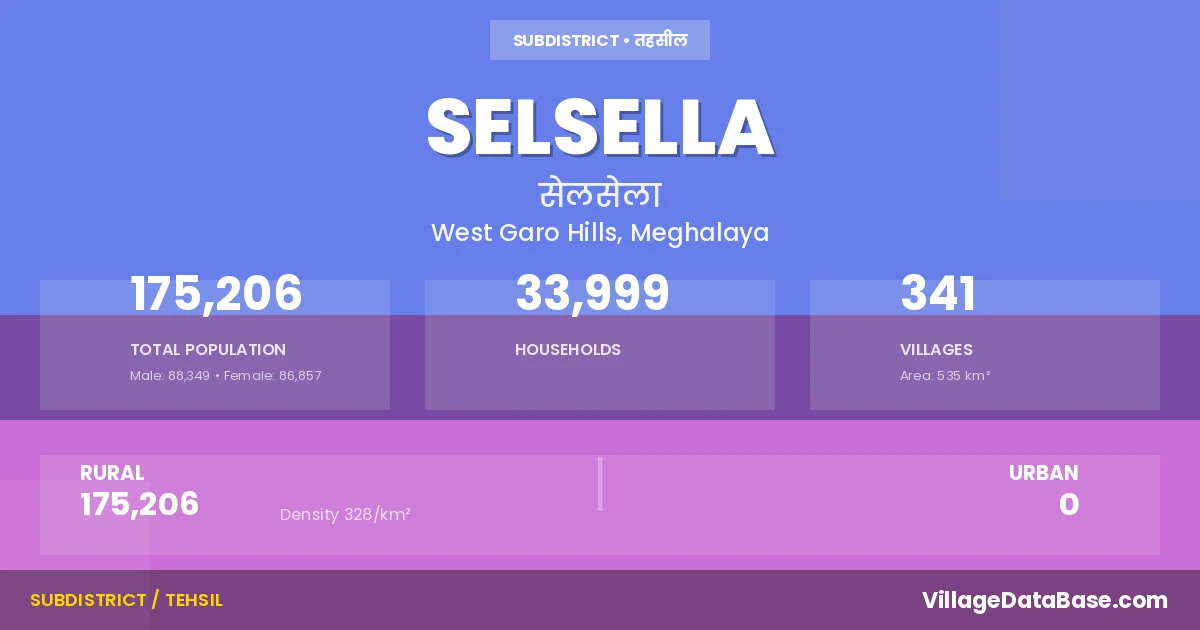Open the VillageDataBase.com link

coord(1044,600)
